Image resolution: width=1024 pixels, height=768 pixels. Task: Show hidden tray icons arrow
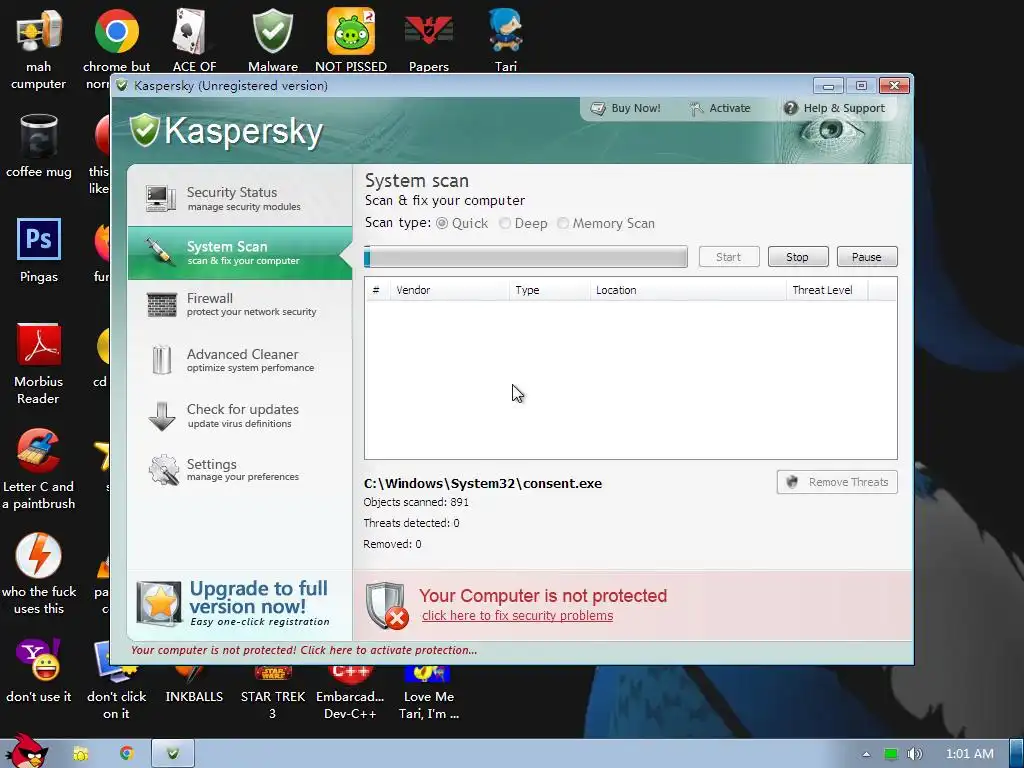(866, 754)
